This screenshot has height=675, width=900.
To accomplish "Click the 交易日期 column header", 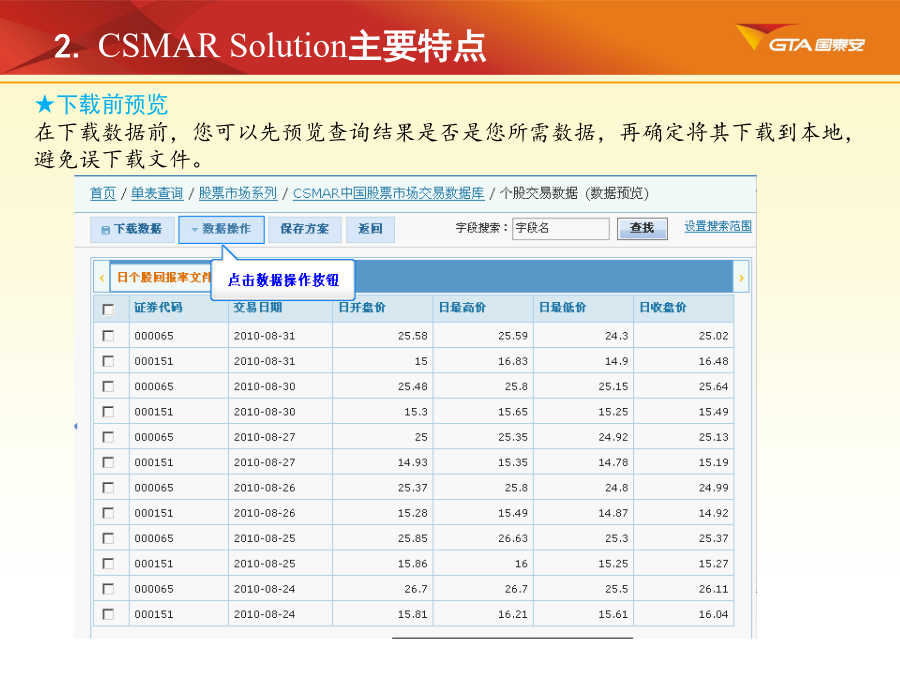I will coord(280,308).
